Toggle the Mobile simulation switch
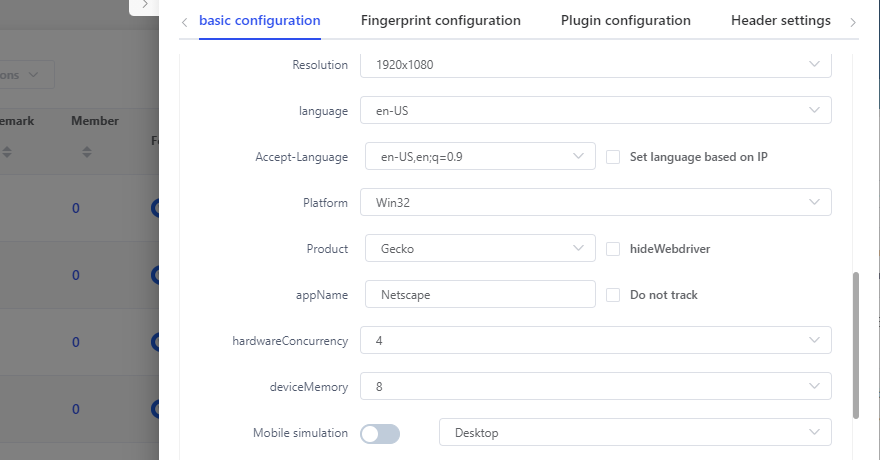880x460 pixels. [380, 433]
